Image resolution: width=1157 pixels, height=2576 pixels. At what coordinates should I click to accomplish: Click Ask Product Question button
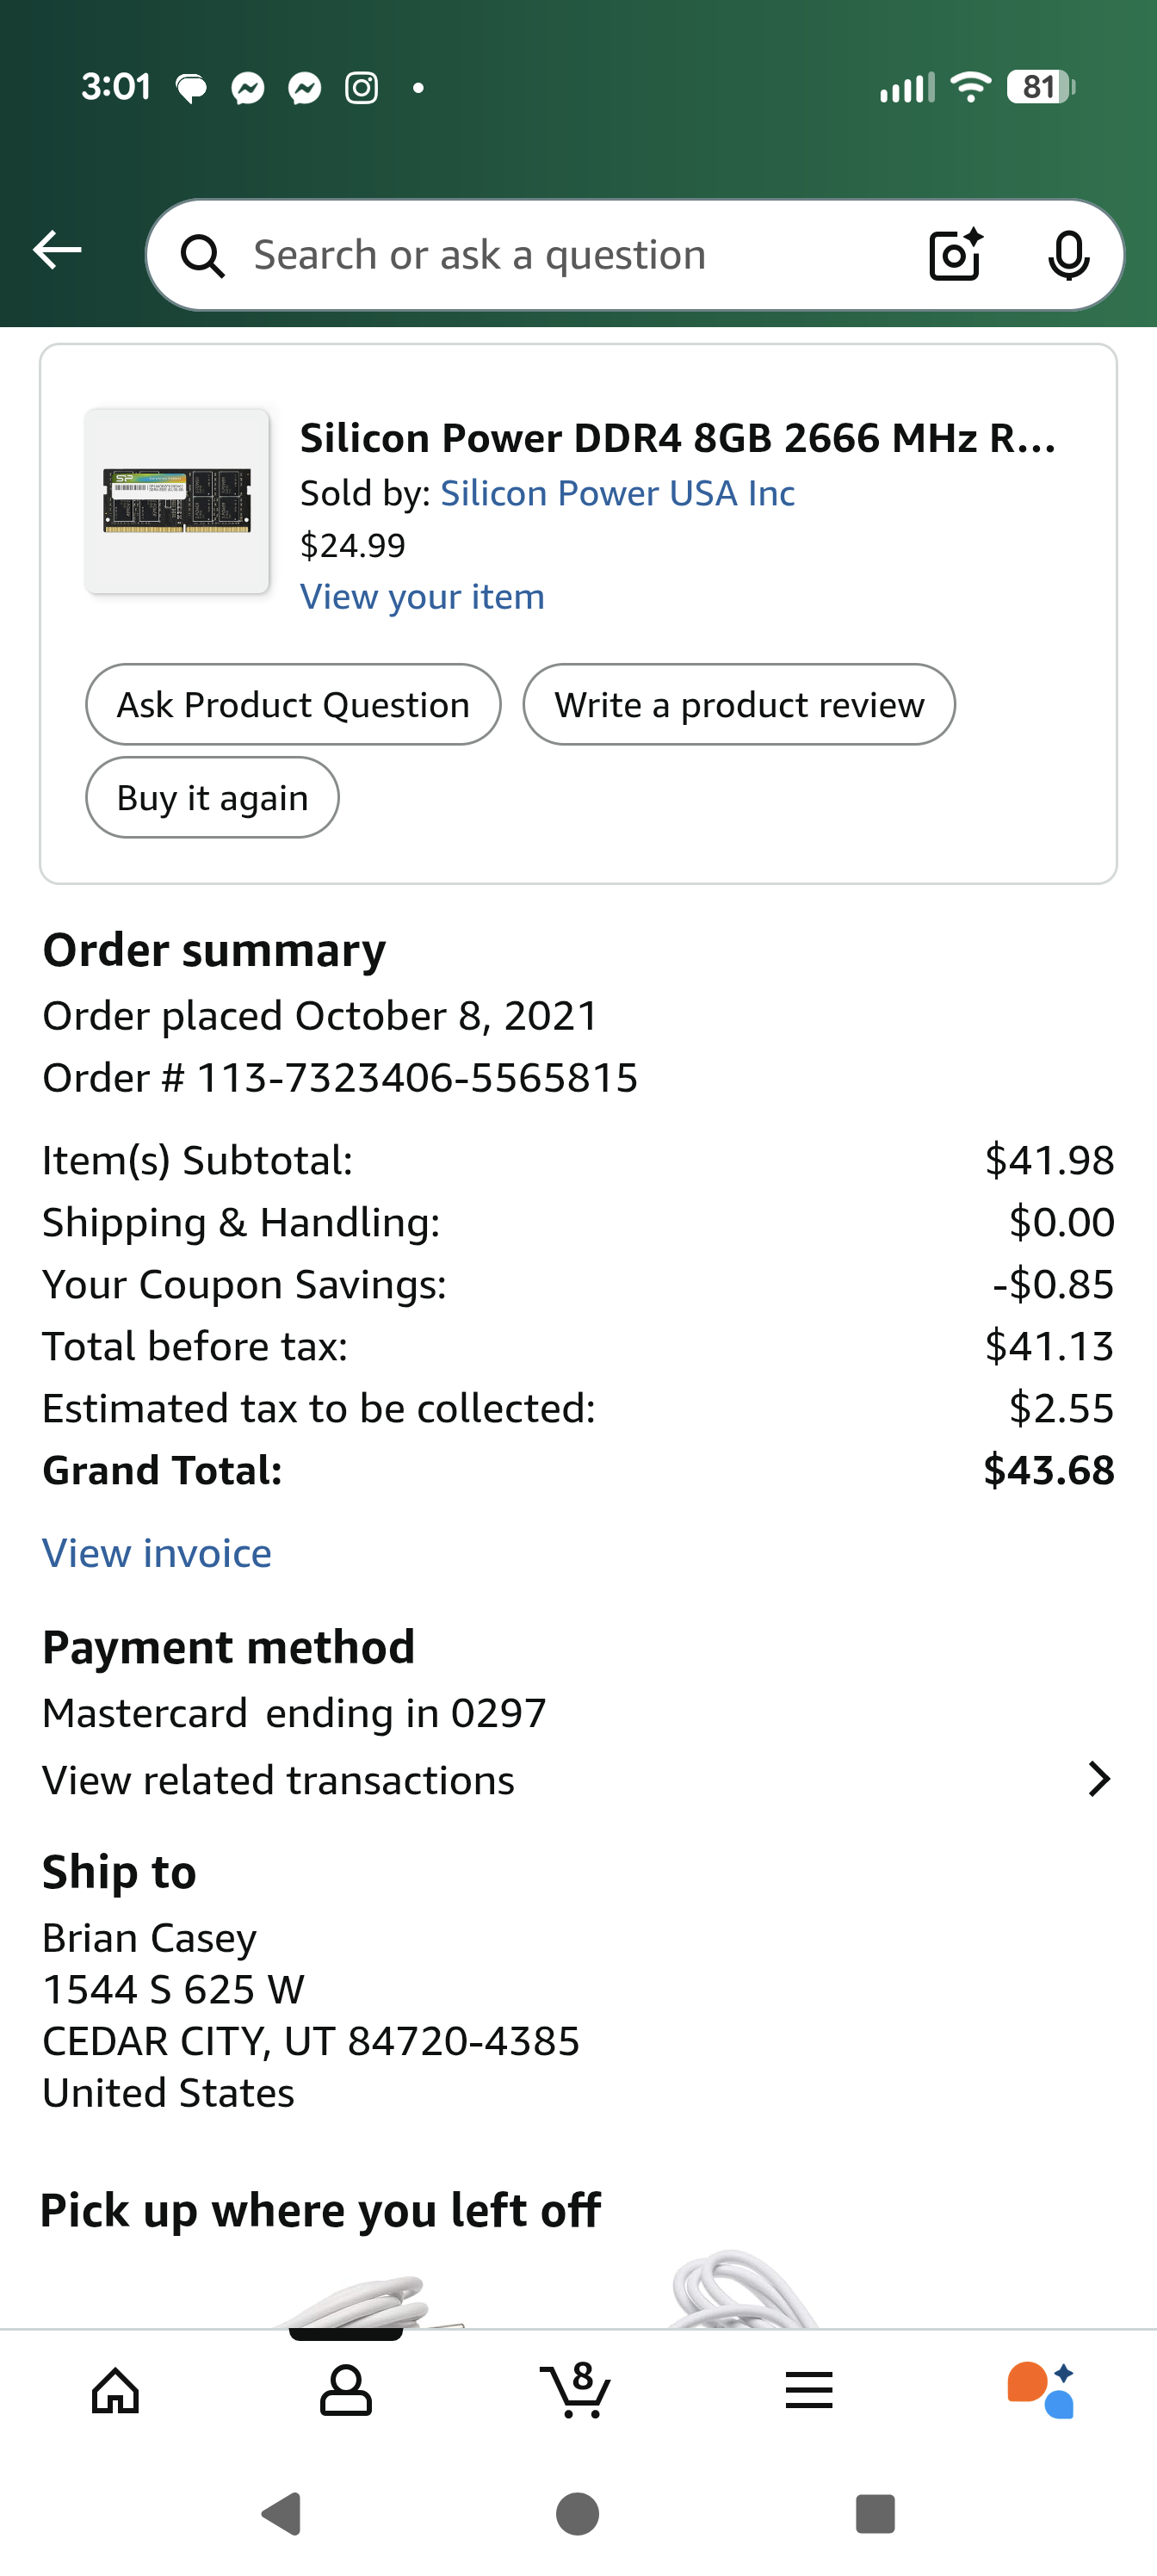pos(293,705)
